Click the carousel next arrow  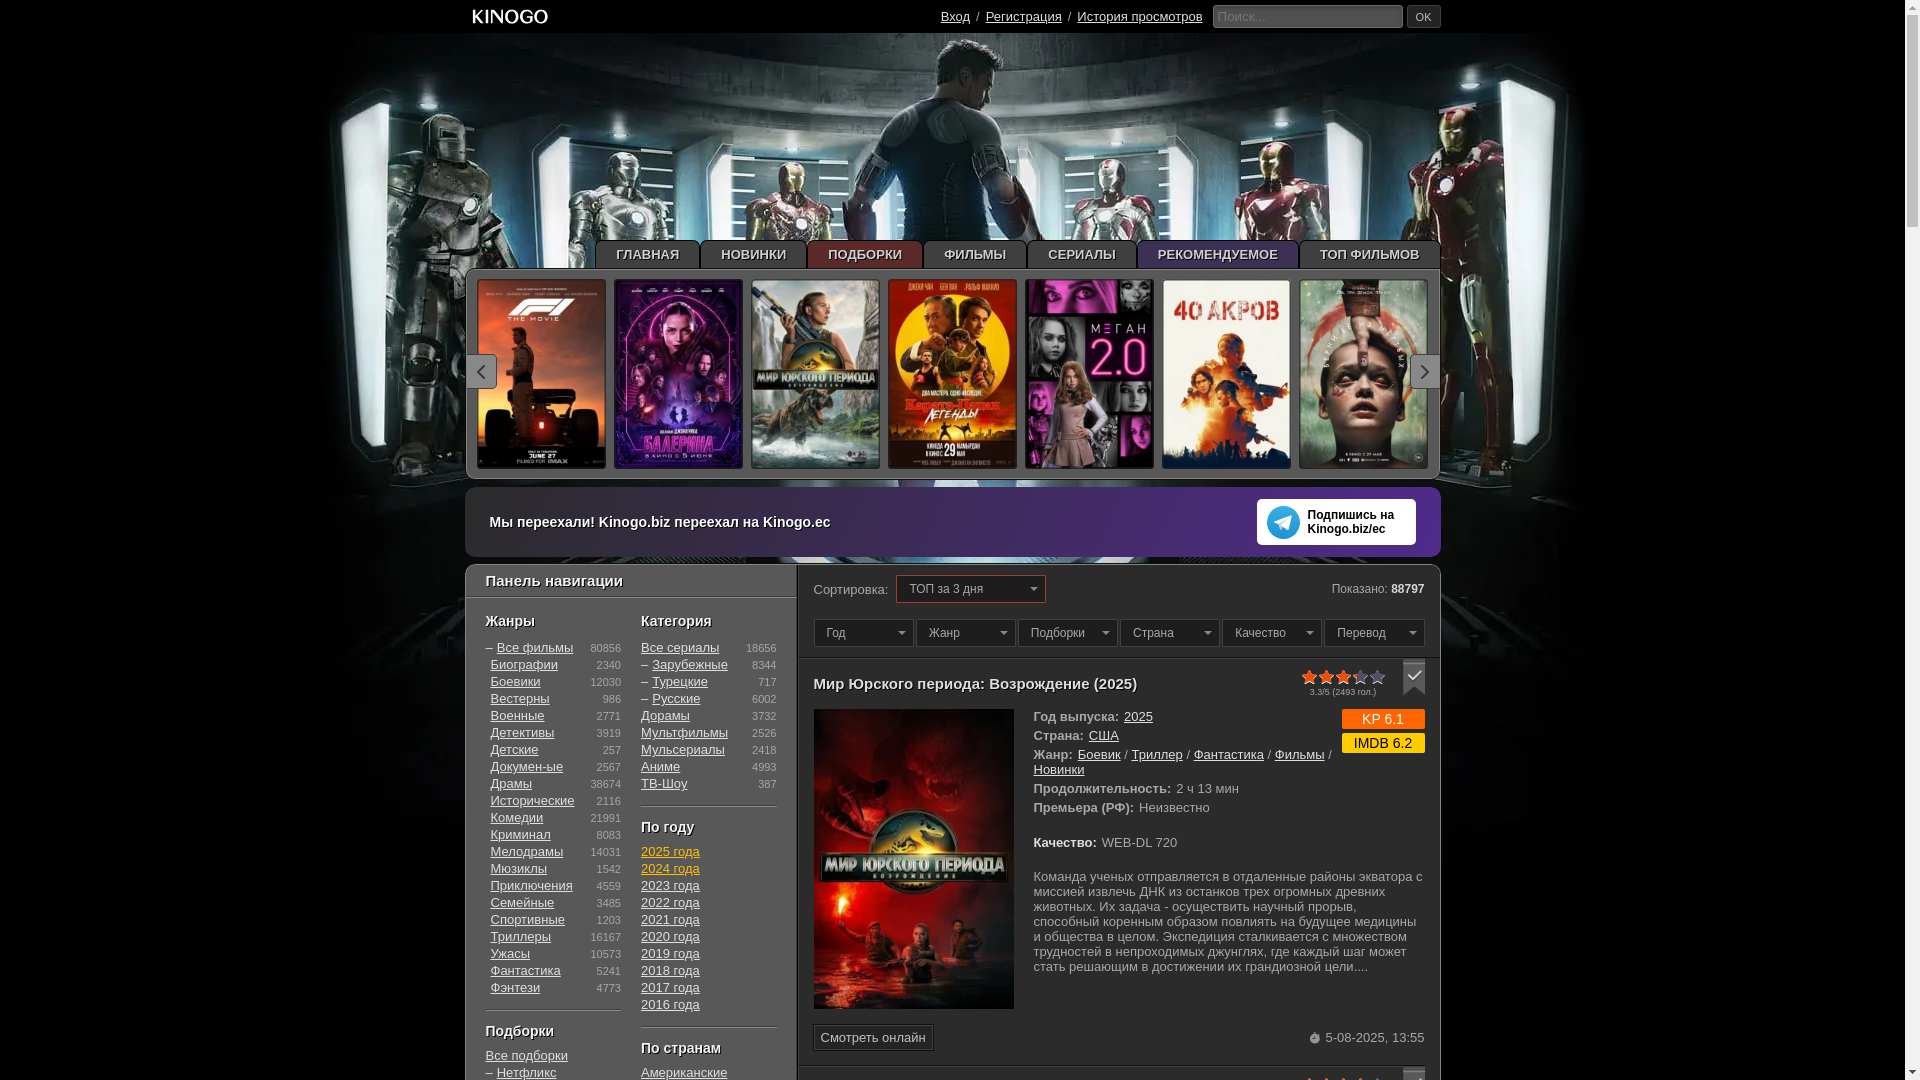(x=1425, y=372)
